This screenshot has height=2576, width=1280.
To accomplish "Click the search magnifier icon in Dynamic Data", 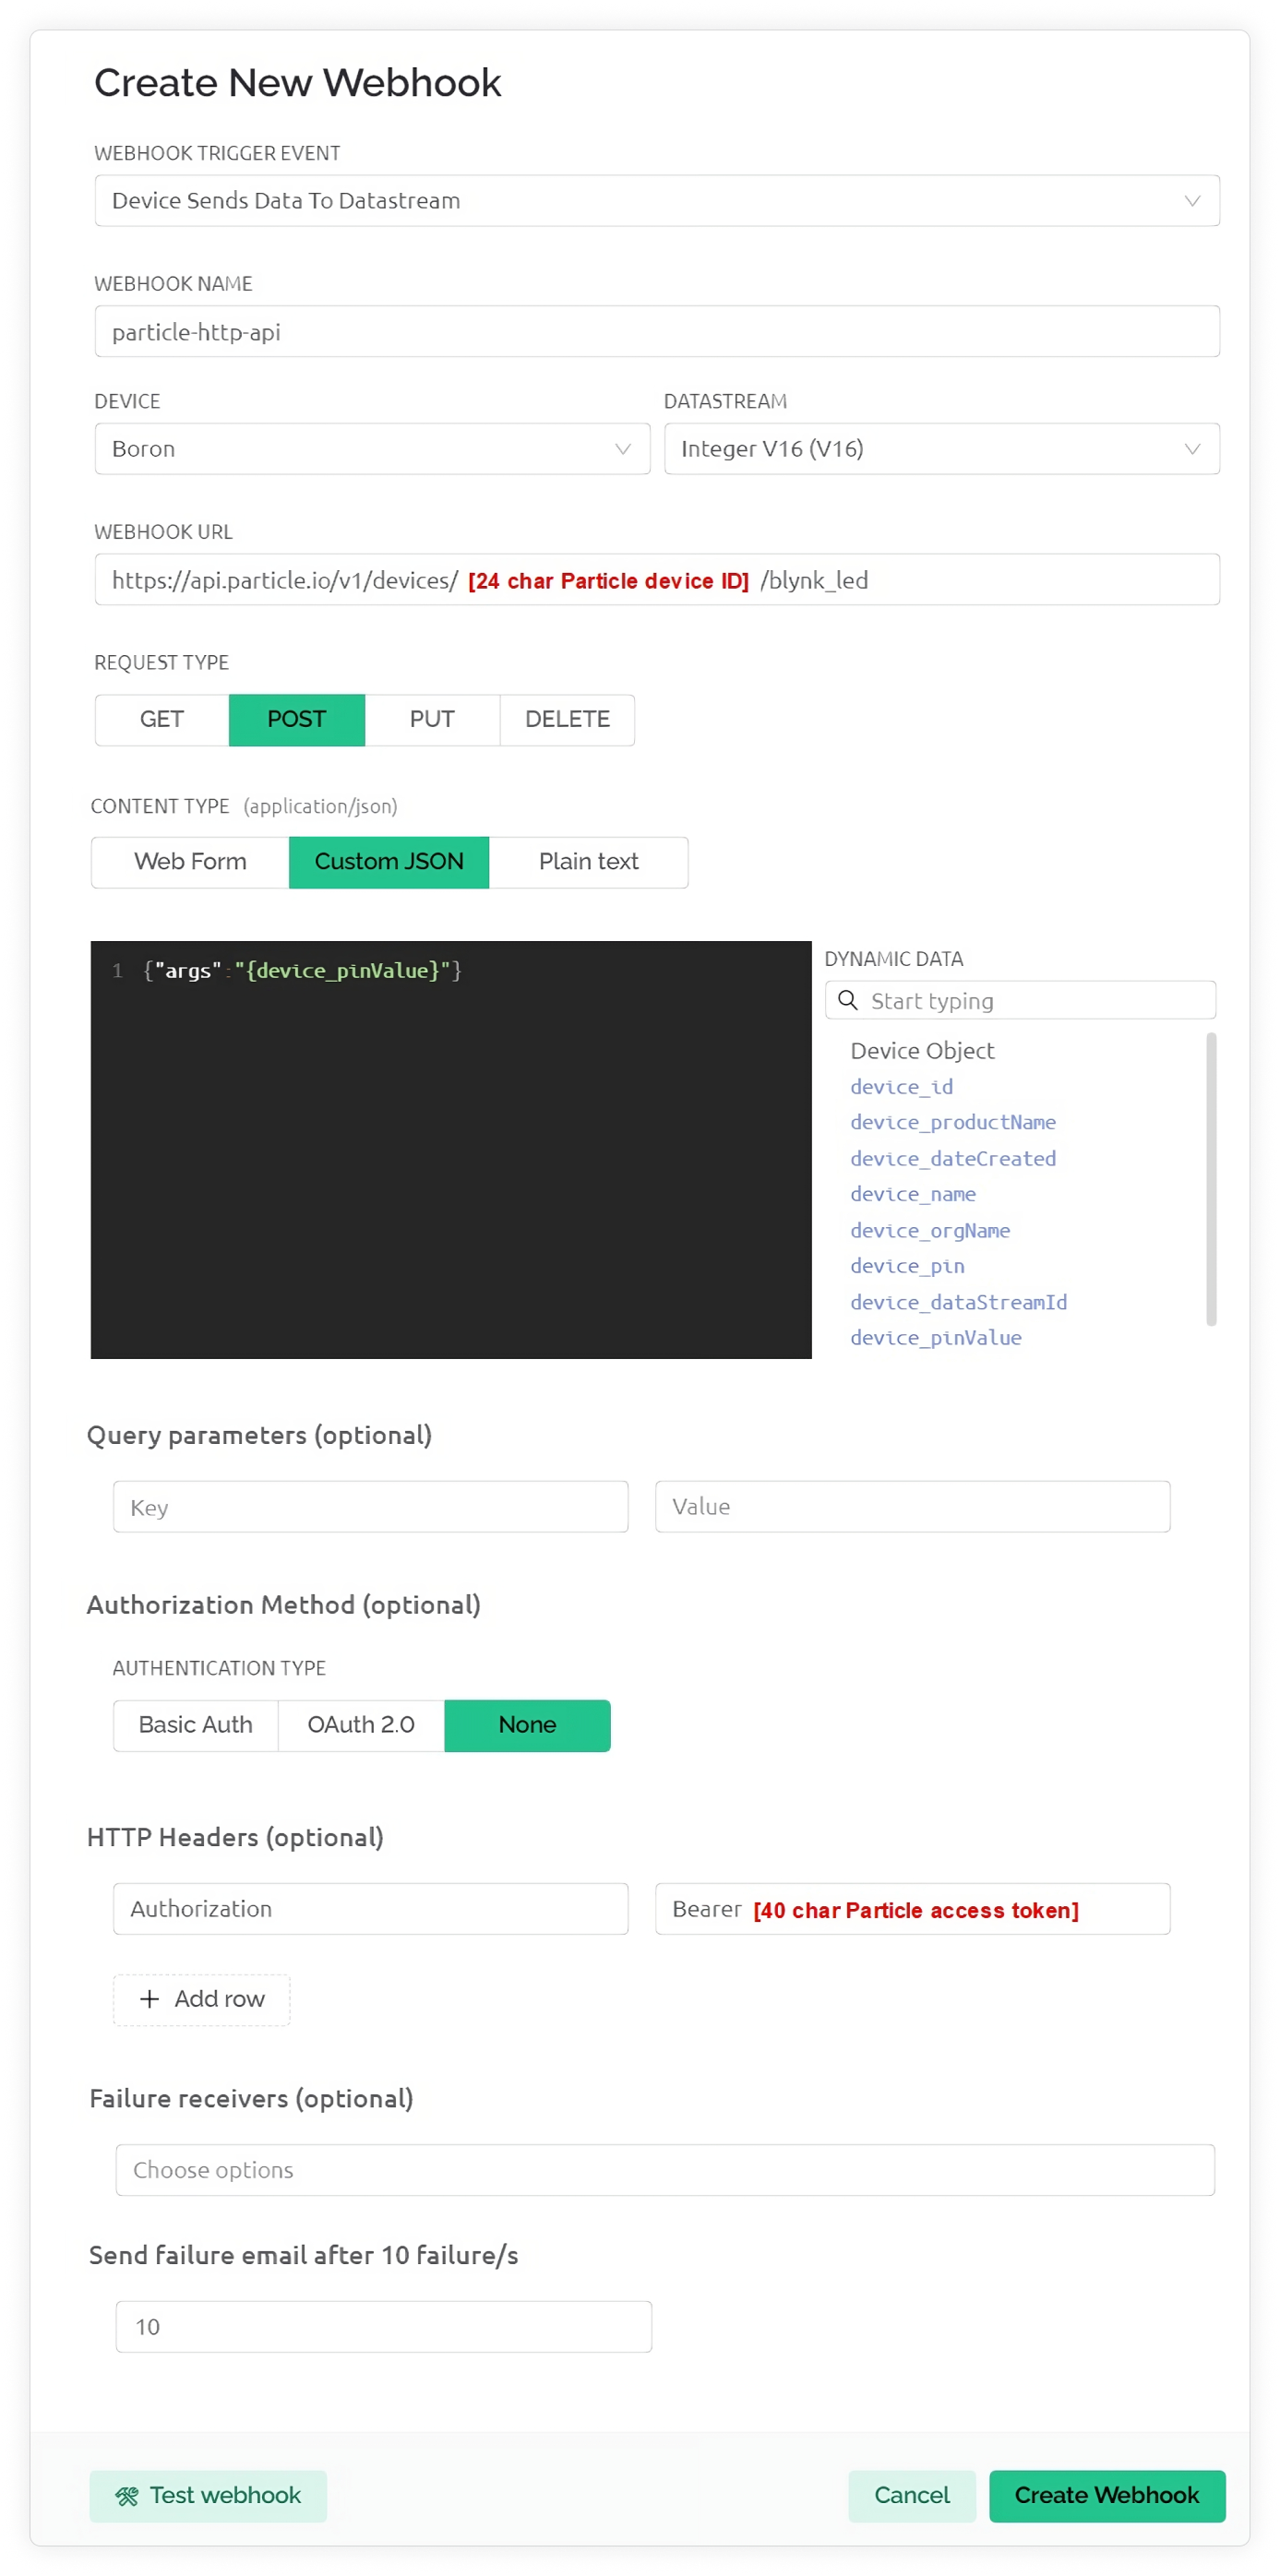I will (847, 1000).
